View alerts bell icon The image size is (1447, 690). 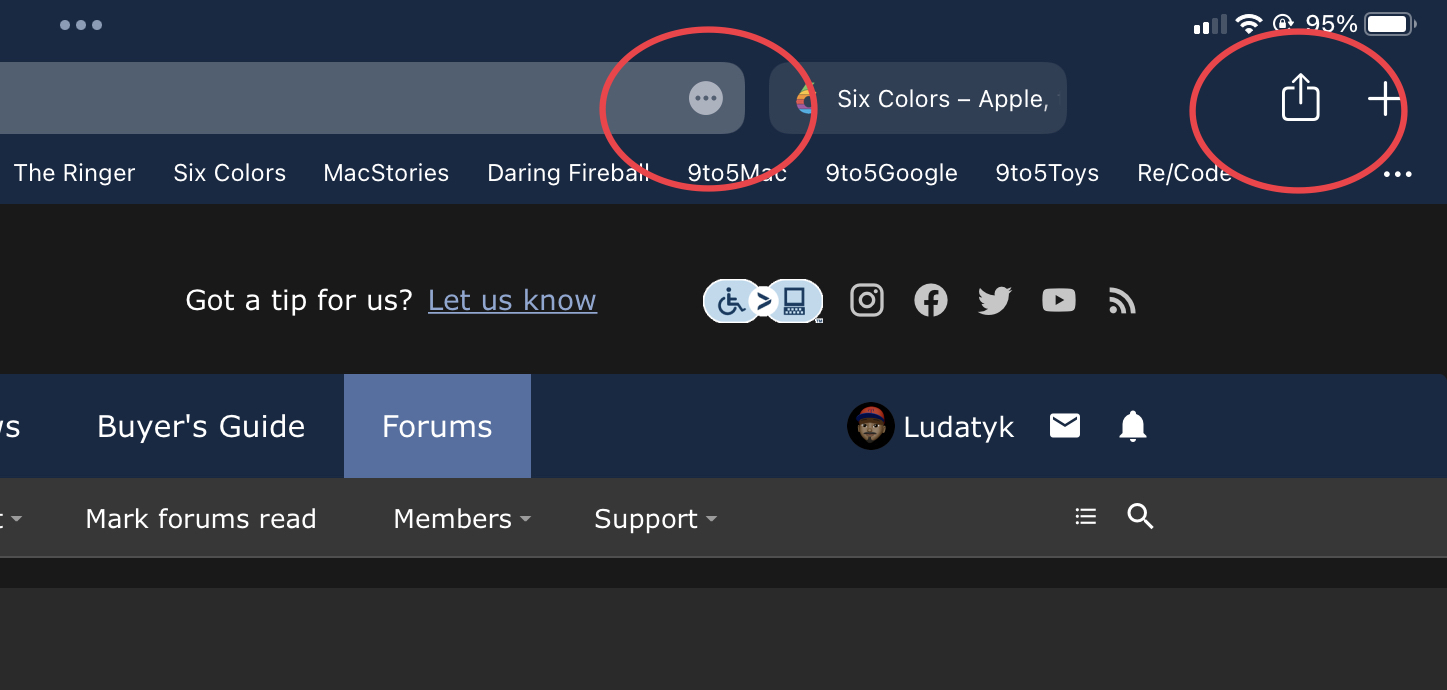(x=1132, y=427)
